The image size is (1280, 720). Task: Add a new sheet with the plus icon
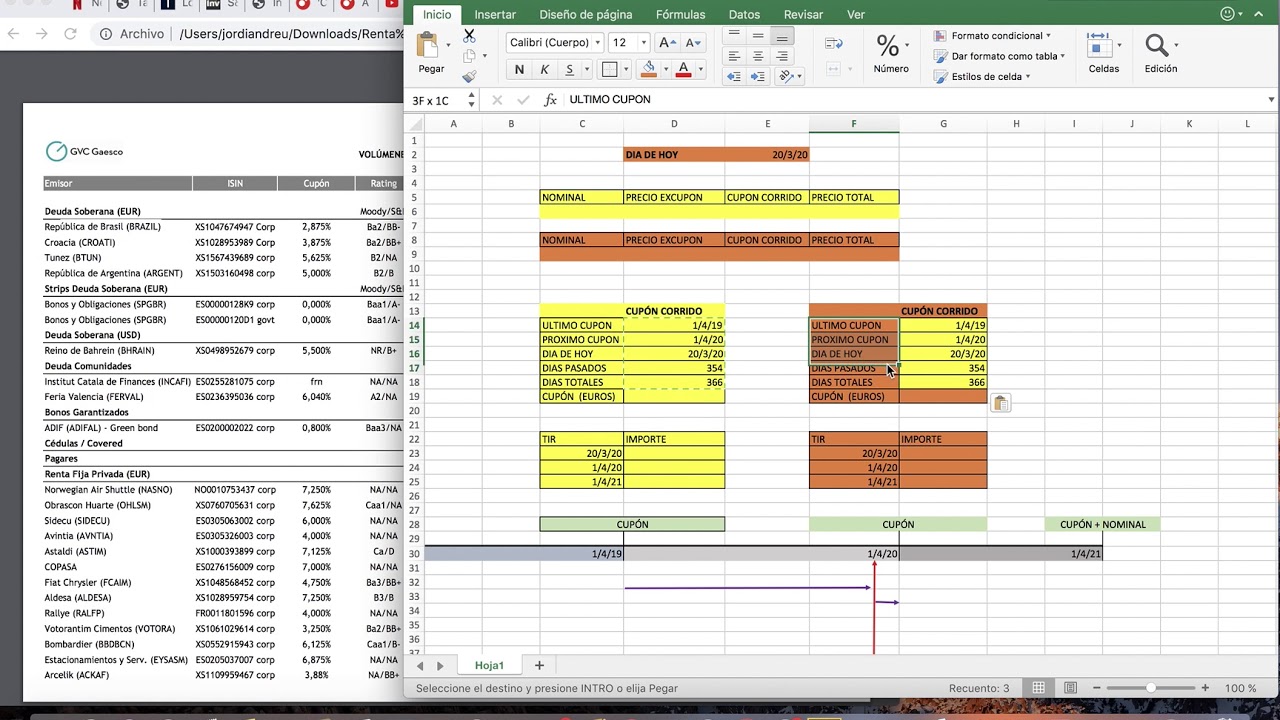coord(539,665)
